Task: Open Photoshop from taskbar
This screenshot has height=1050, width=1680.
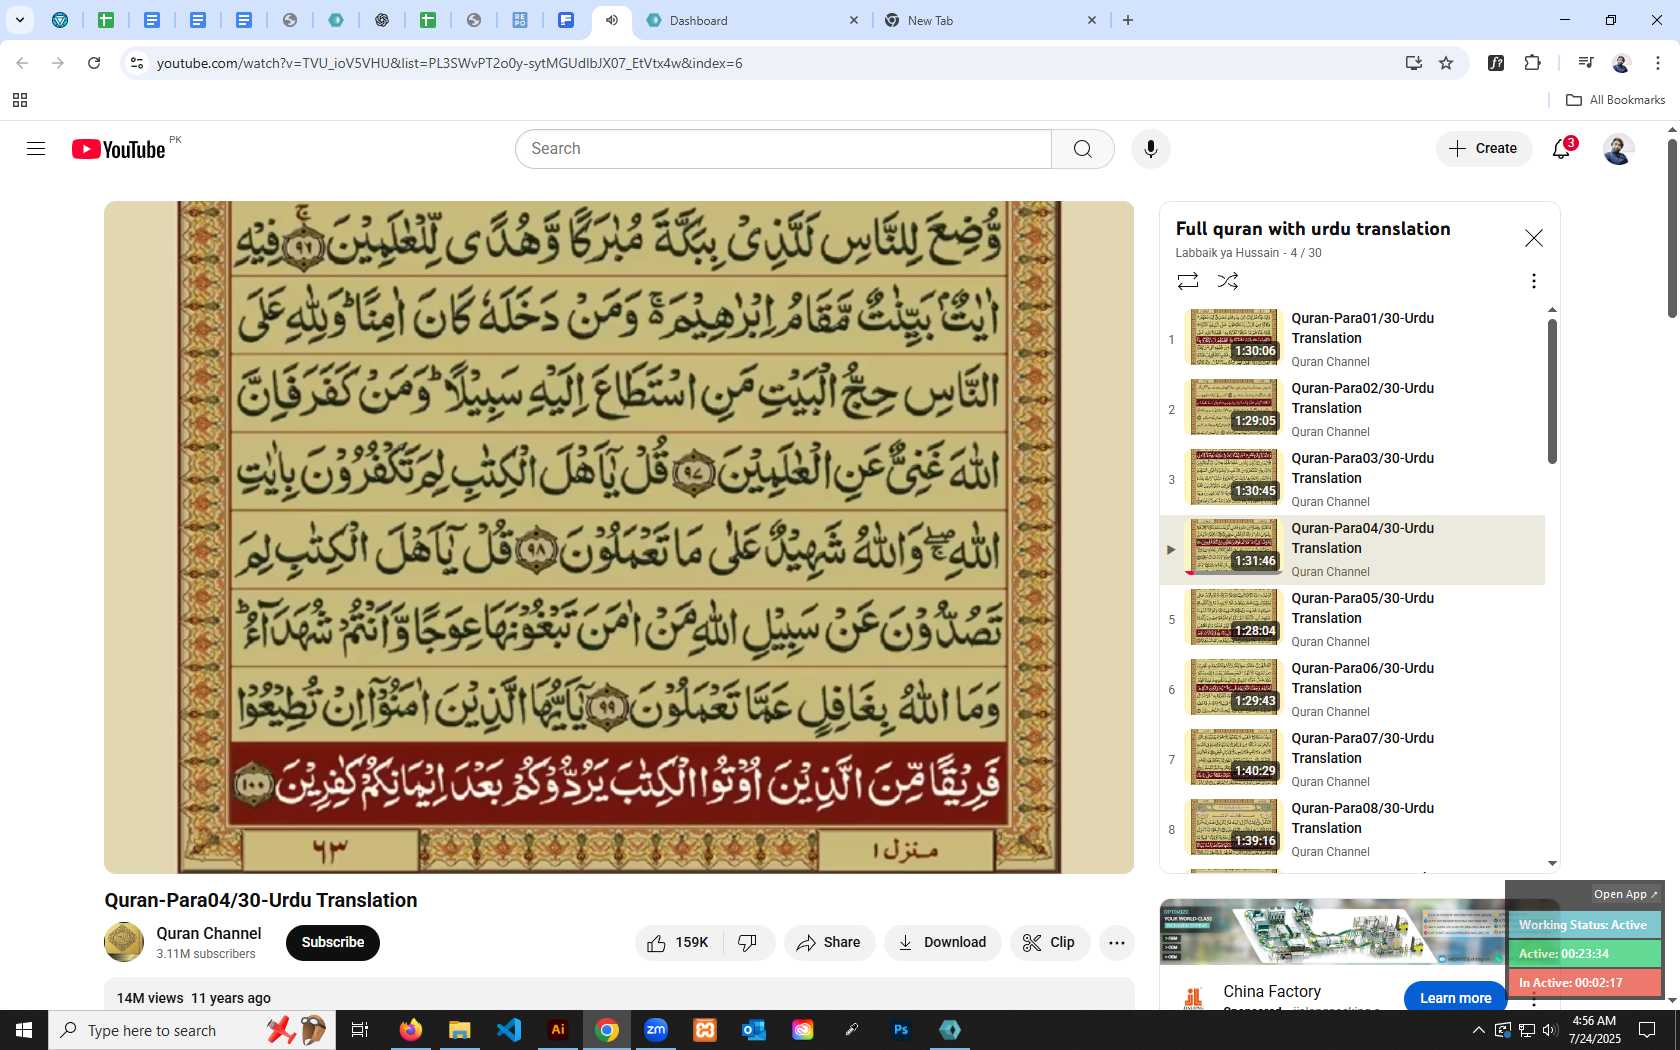Action: [x=901, y=1030]
